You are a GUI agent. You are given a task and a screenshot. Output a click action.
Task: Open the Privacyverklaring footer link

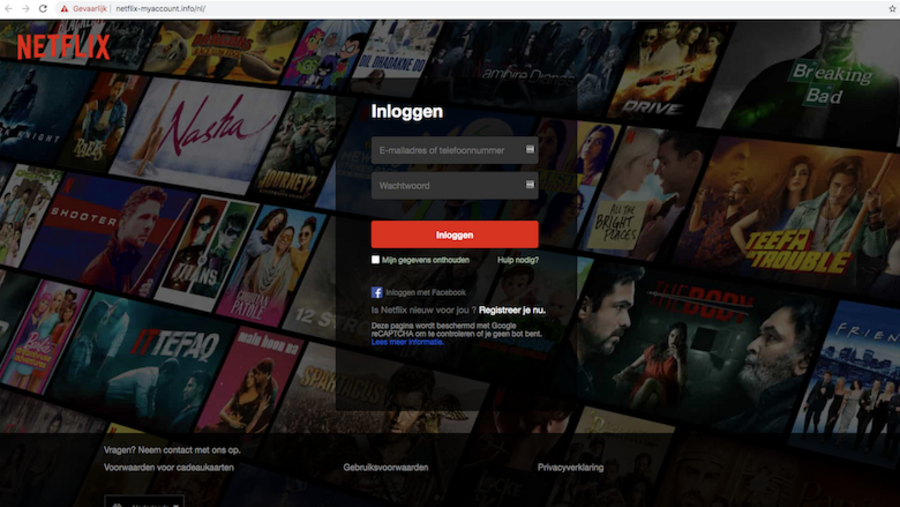(x=571, y=467)
